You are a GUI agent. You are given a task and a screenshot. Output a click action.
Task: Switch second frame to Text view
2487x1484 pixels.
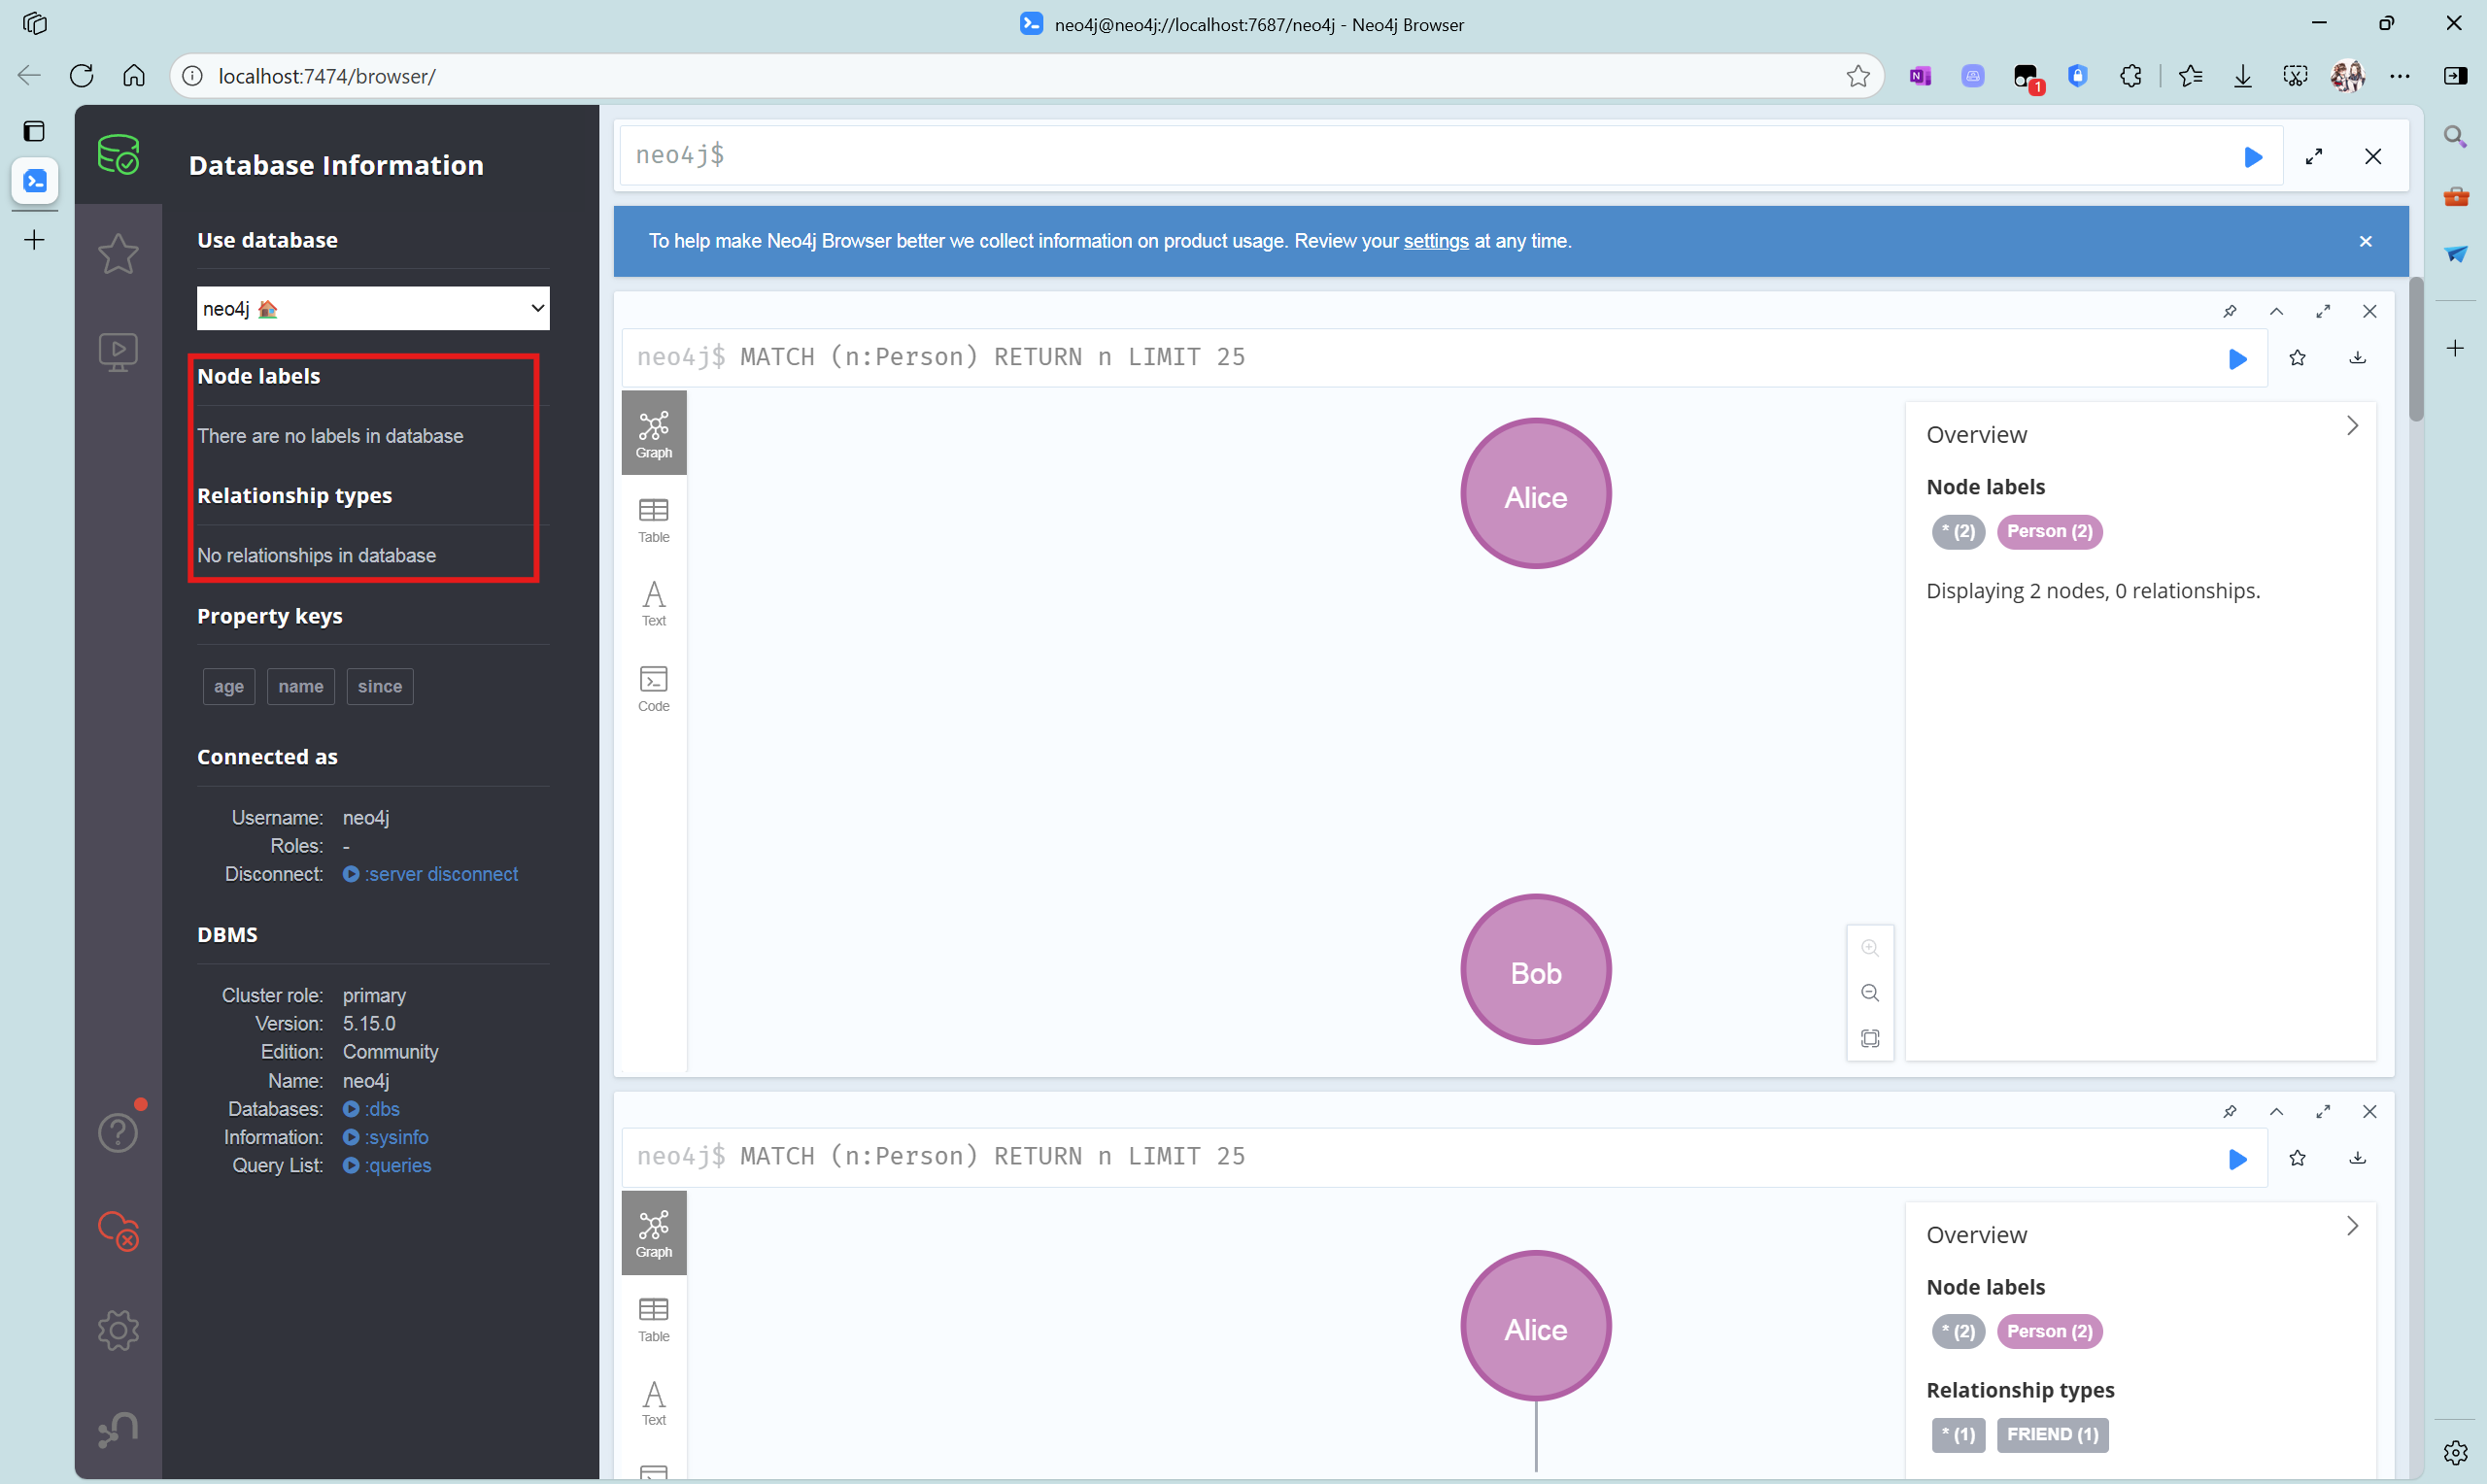click(654, 1404)
